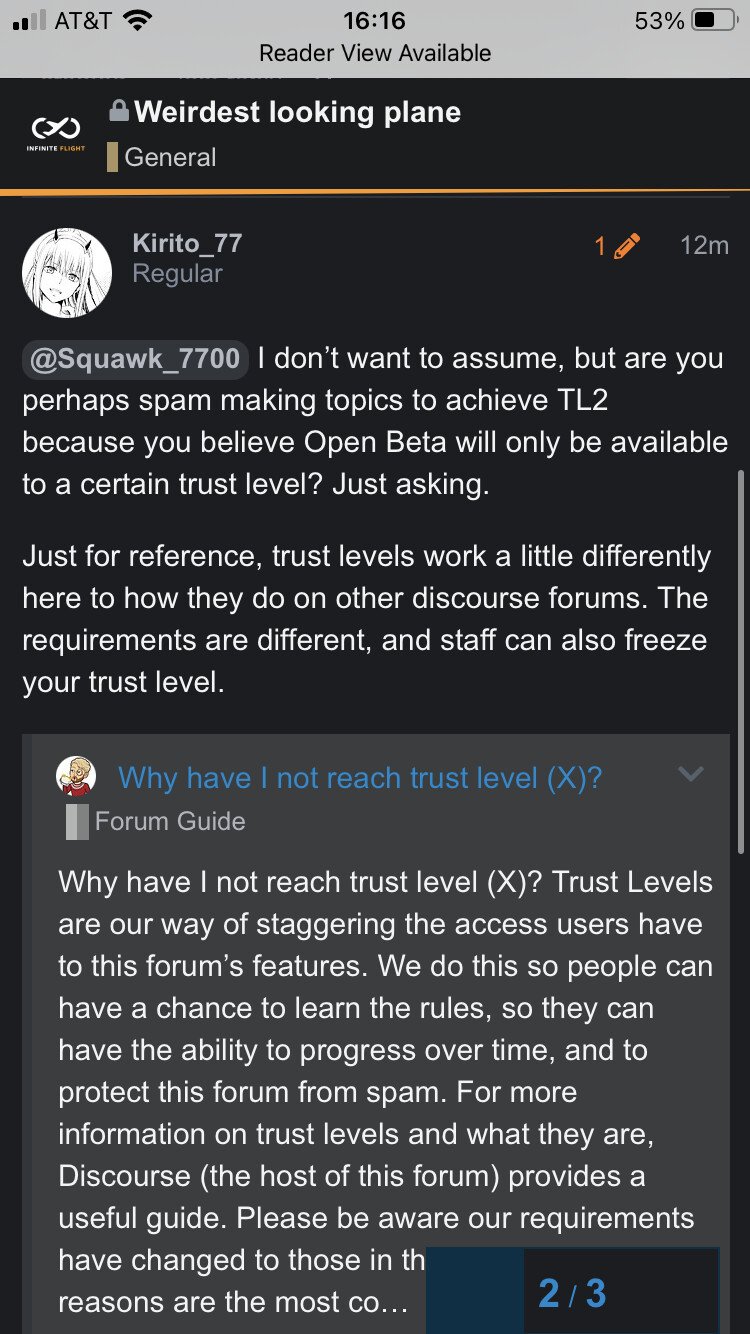Tap the General category color badge
750x1334 pixels.
[x=113, y=157]
